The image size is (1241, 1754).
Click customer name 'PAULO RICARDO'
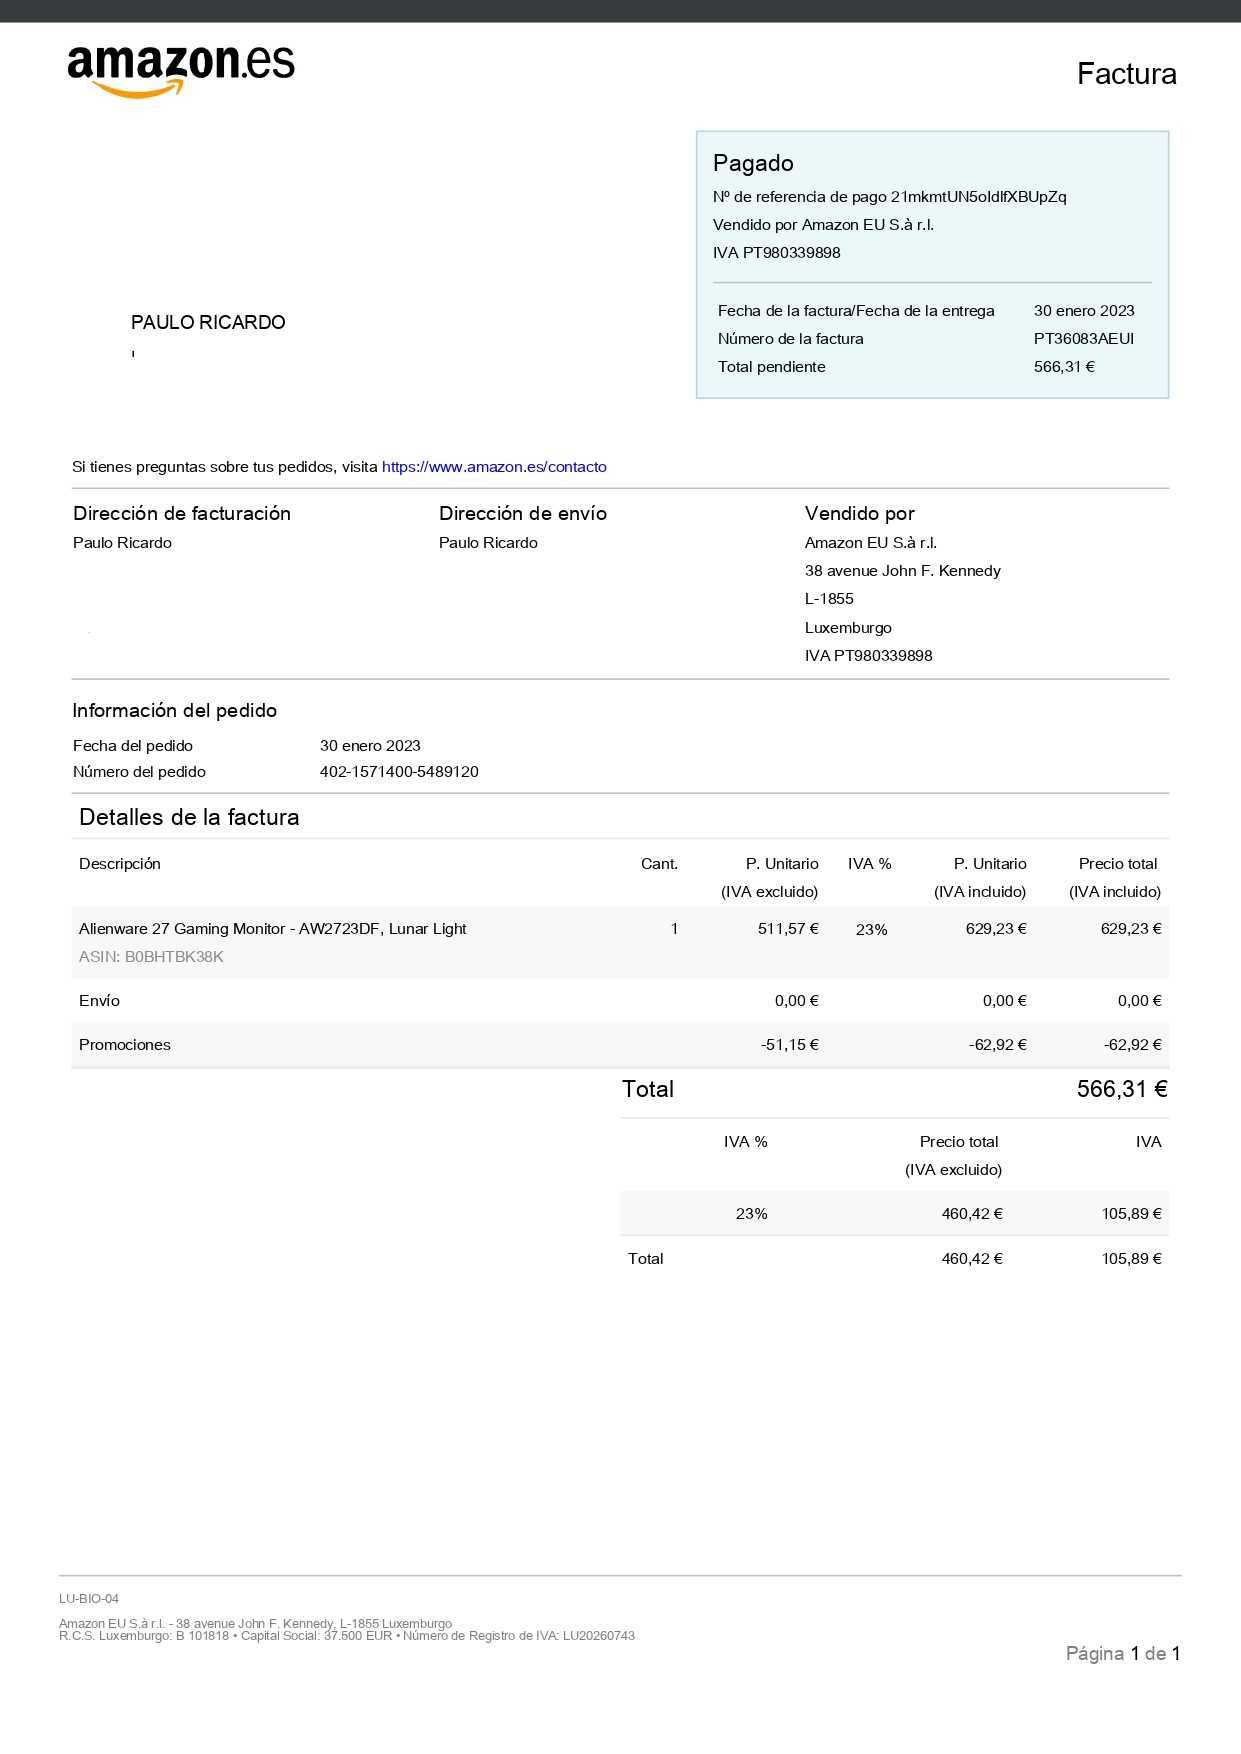click(x=208, y=323)
